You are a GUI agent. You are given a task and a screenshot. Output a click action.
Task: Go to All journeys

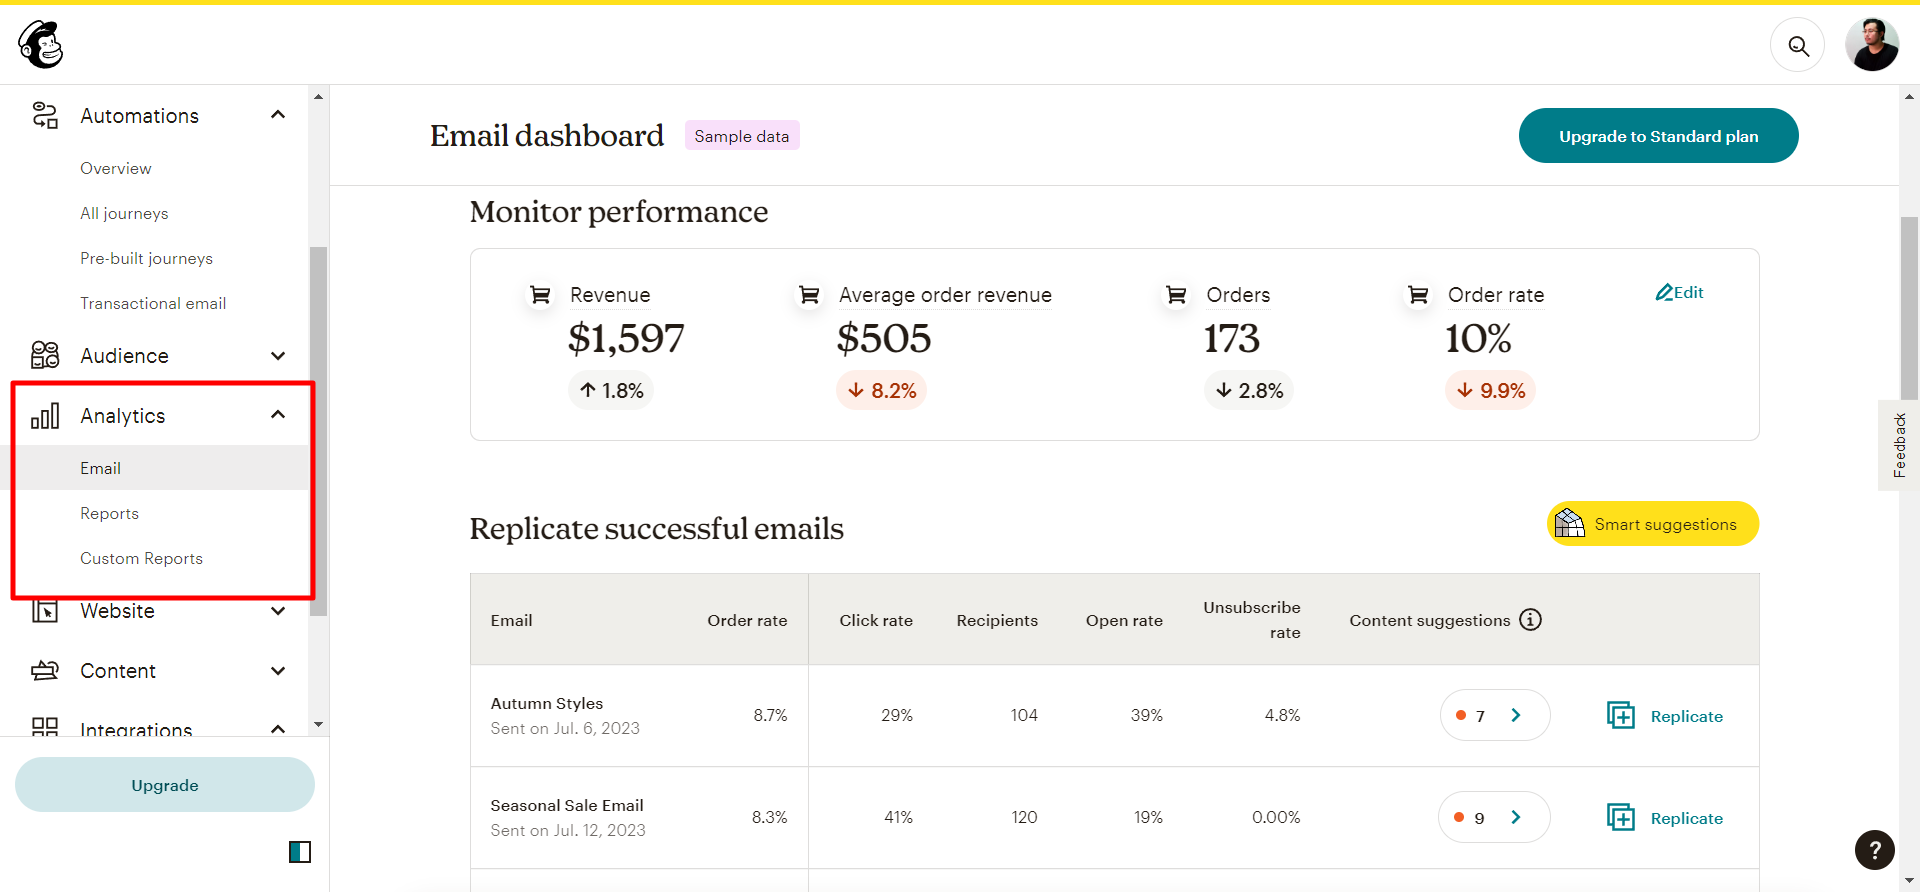124,213
